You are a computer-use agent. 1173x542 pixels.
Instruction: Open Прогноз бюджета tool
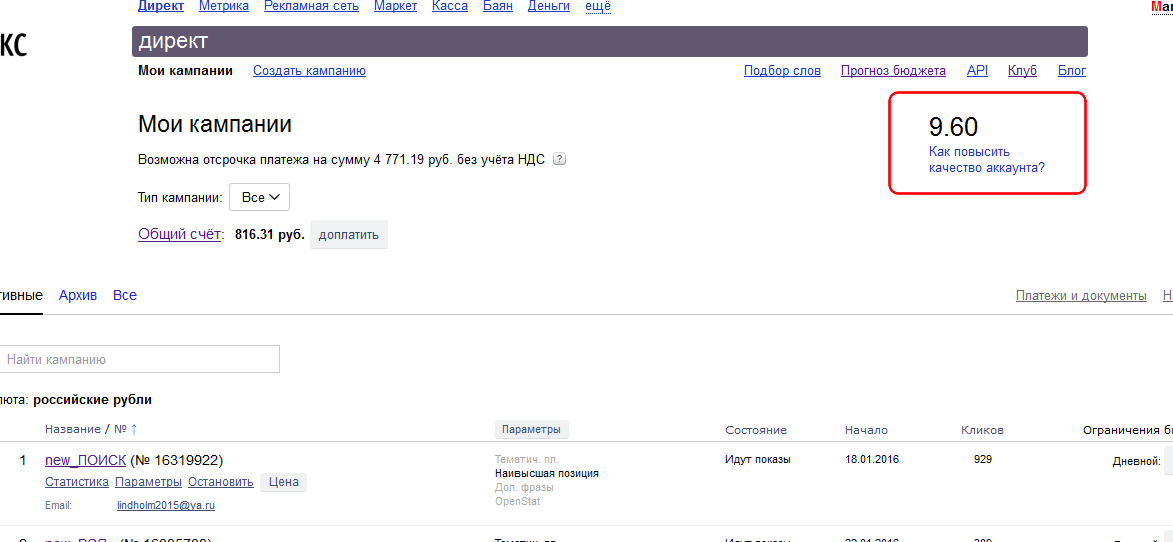893,71
